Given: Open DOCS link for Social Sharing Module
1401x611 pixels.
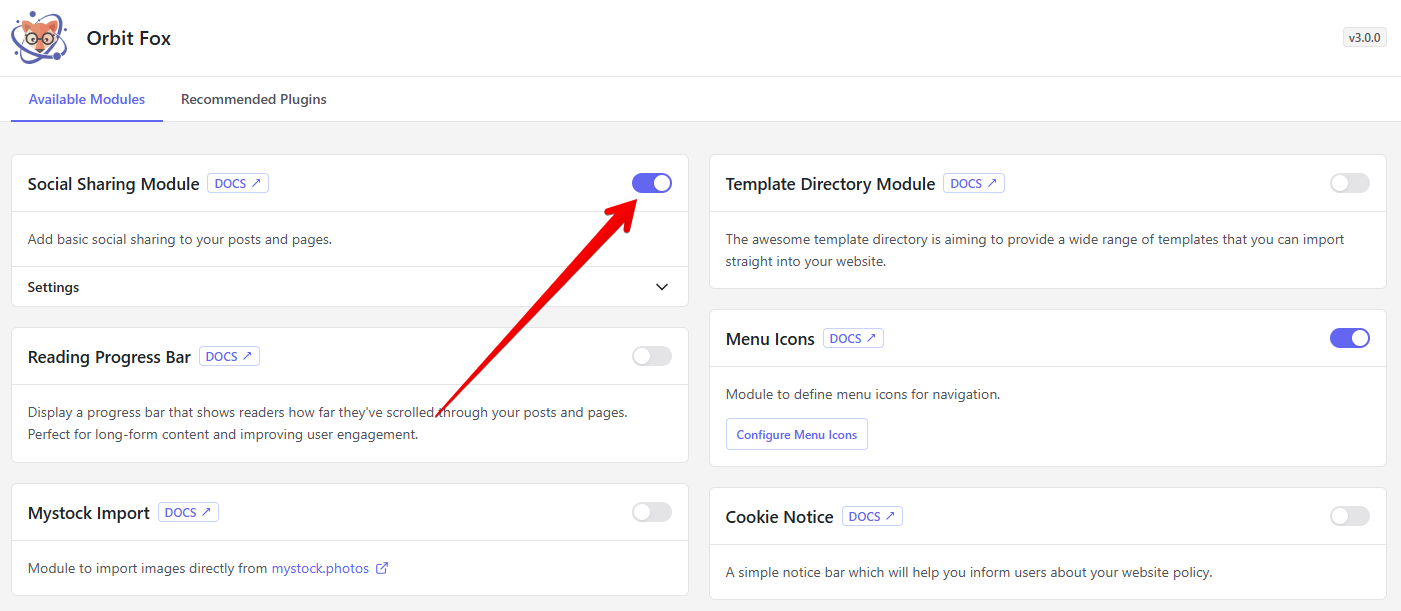Looking at the screenshot, I should tap(238, 184).
